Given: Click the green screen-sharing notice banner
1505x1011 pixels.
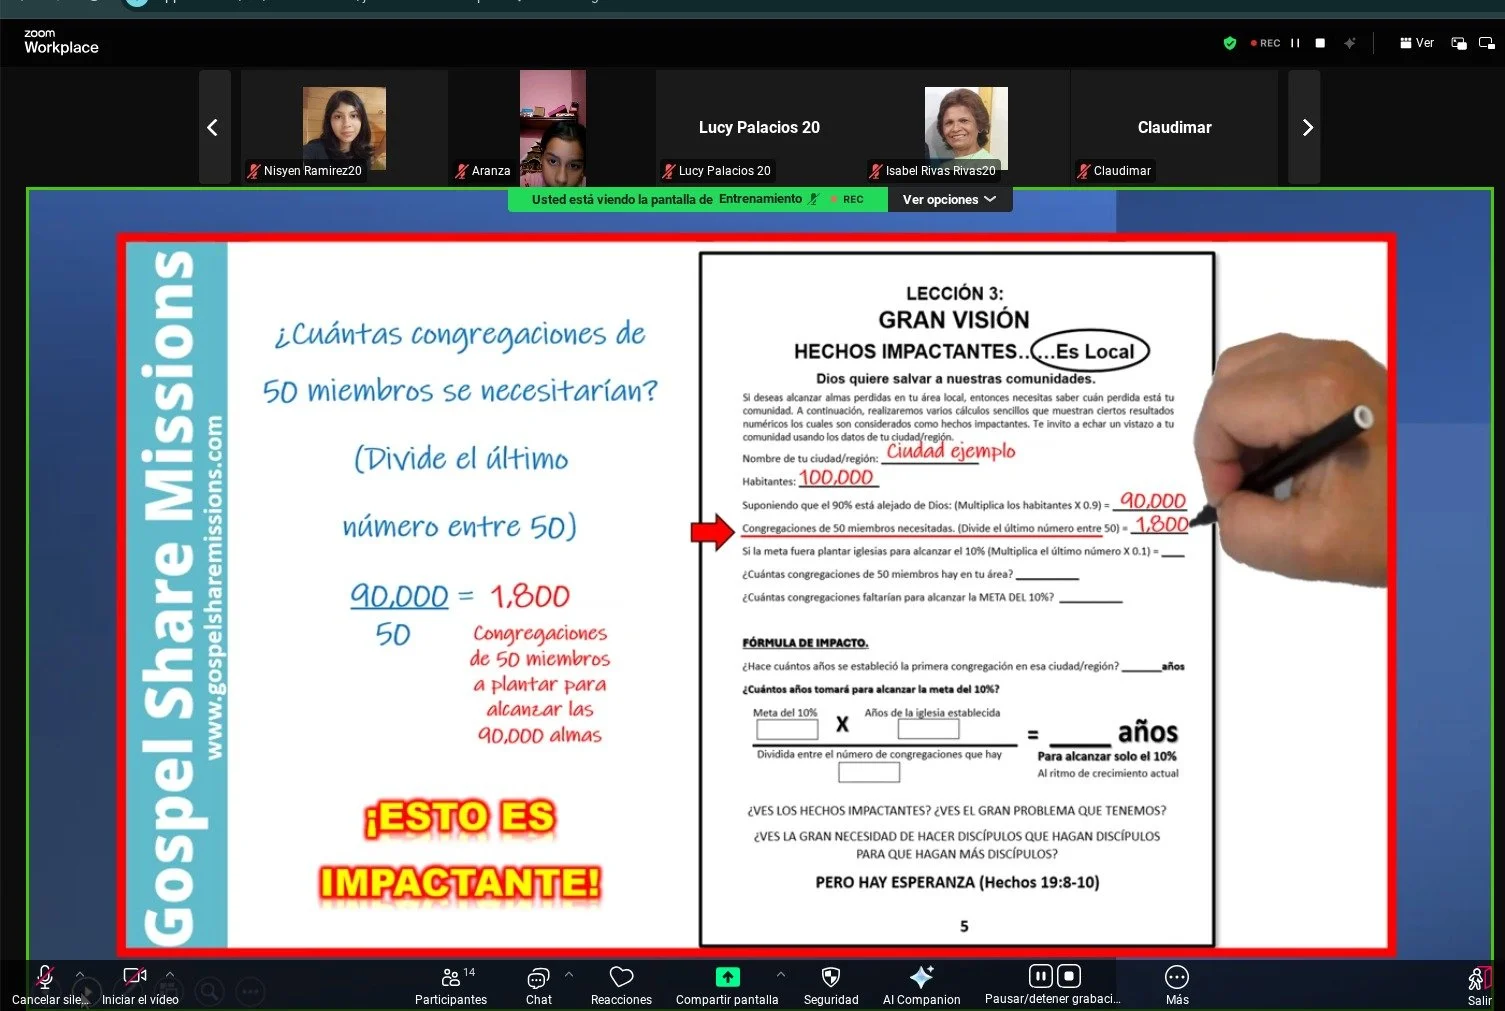Looking at the screenshot, I should pos(698,199).
